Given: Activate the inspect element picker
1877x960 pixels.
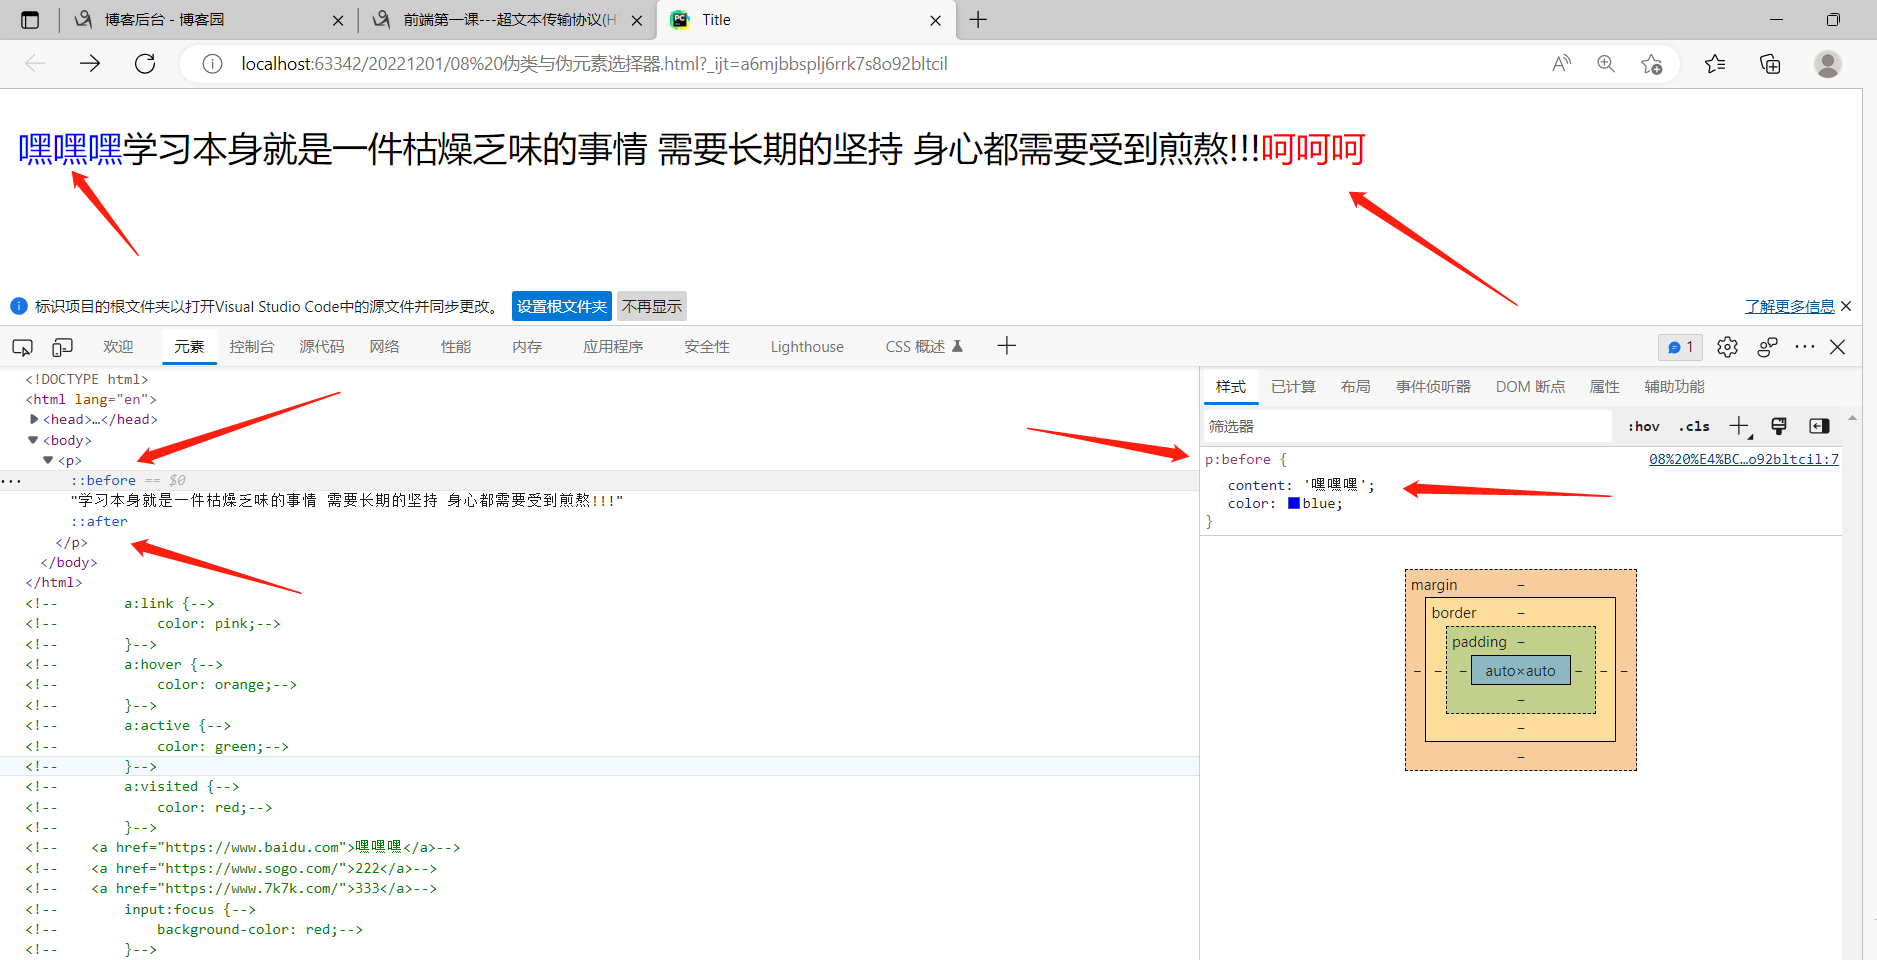Looking at the screenshot, I should tap(22, 347).
